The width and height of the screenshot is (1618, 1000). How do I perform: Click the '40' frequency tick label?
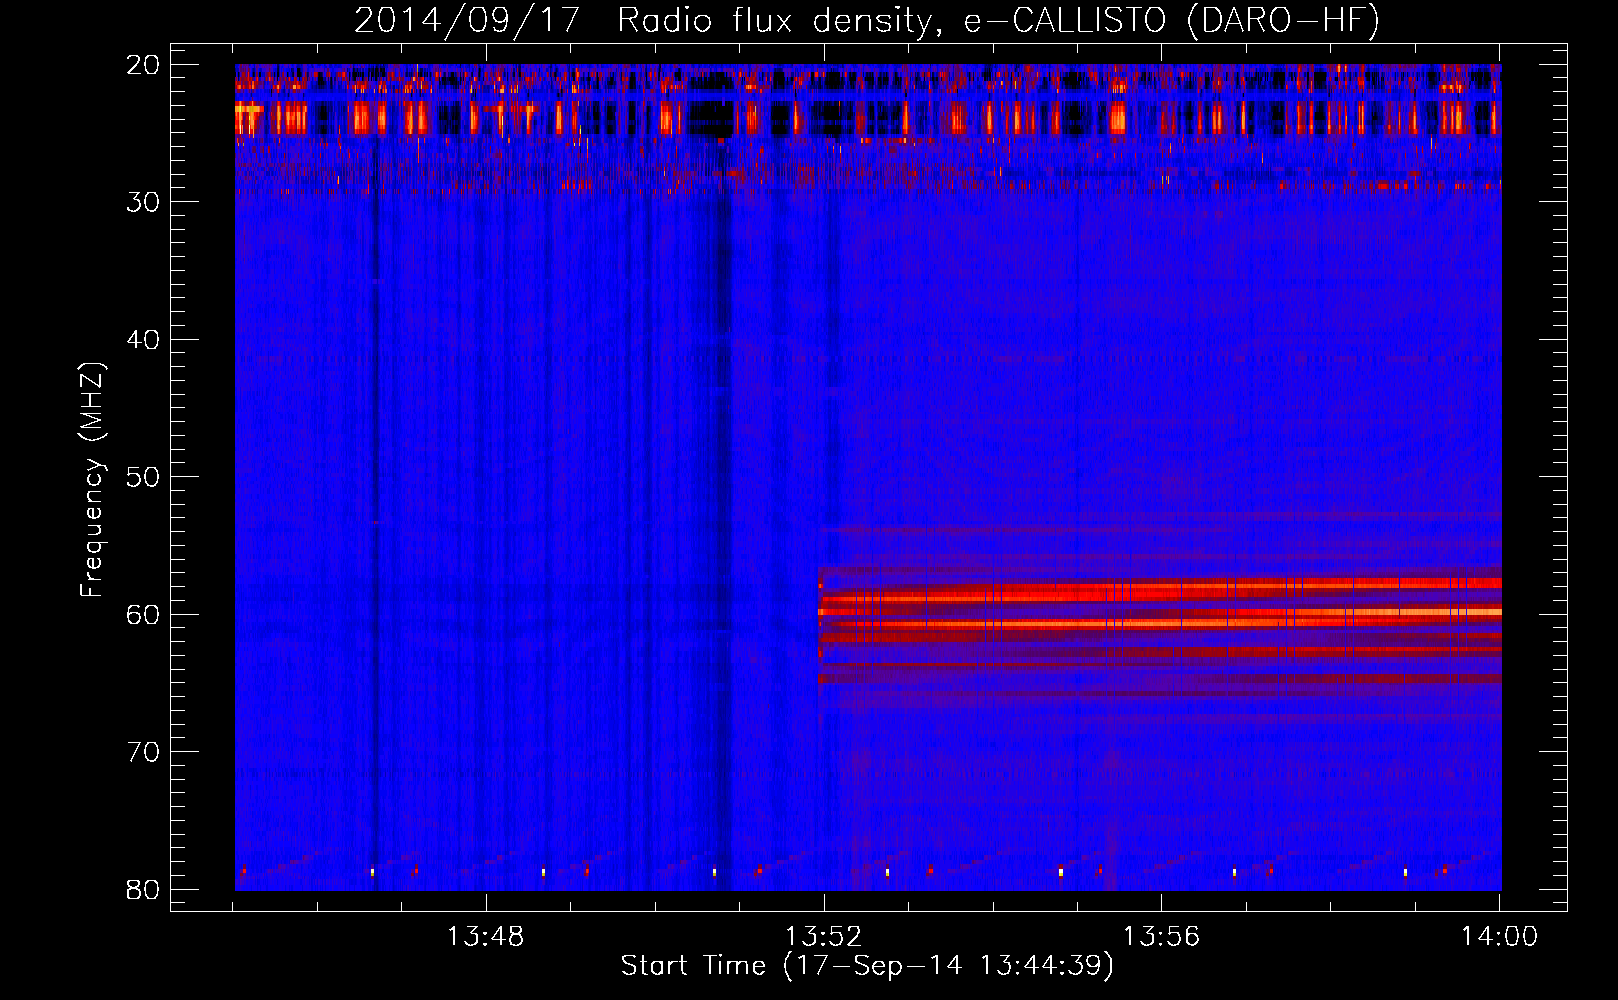tap(143, 340)
